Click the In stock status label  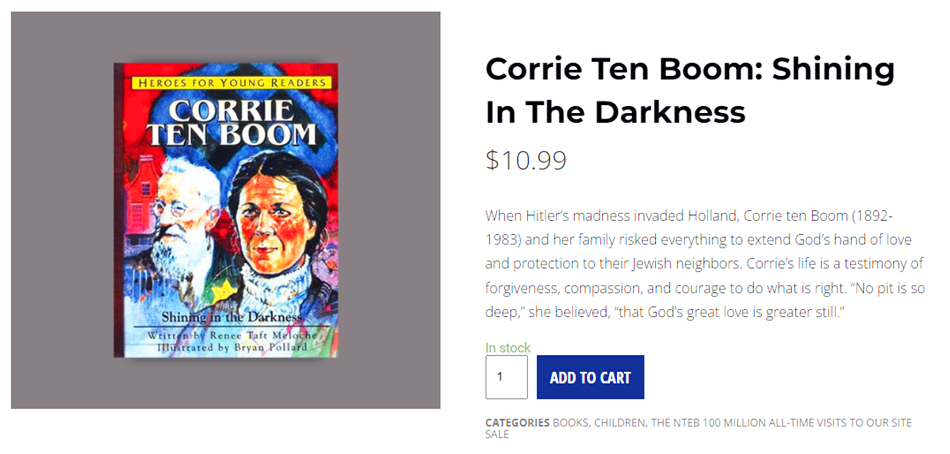coord(508,348)
